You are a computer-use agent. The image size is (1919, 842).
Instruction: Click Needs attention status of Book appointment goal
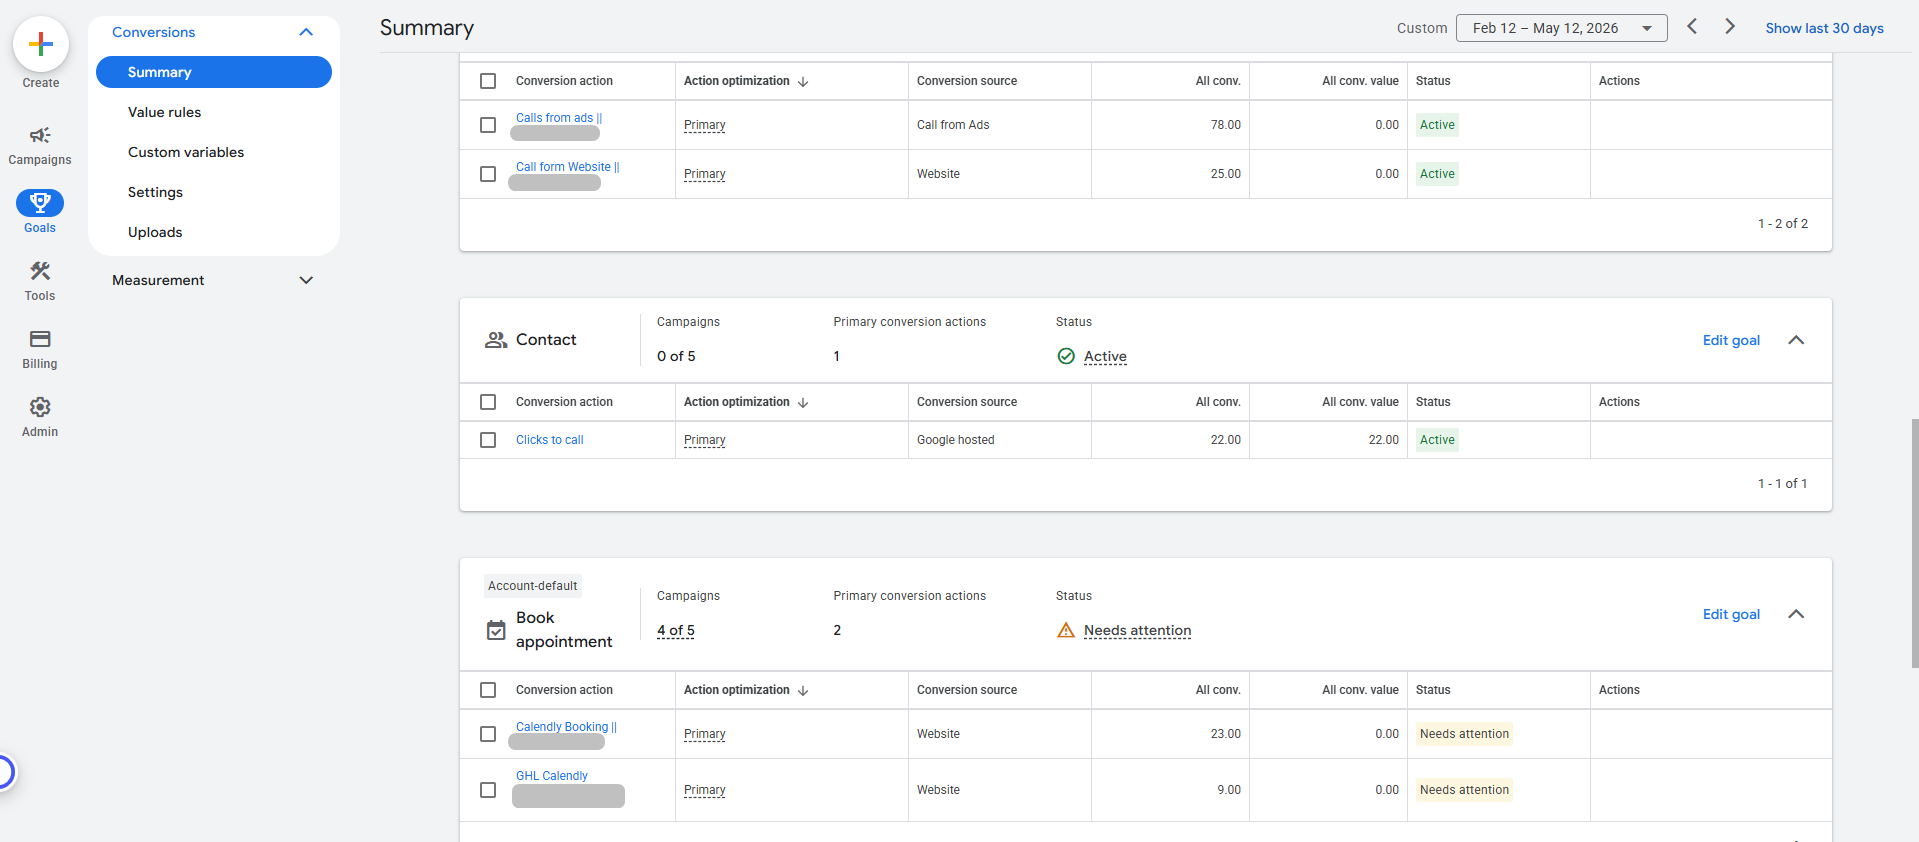click(1138, 630)
